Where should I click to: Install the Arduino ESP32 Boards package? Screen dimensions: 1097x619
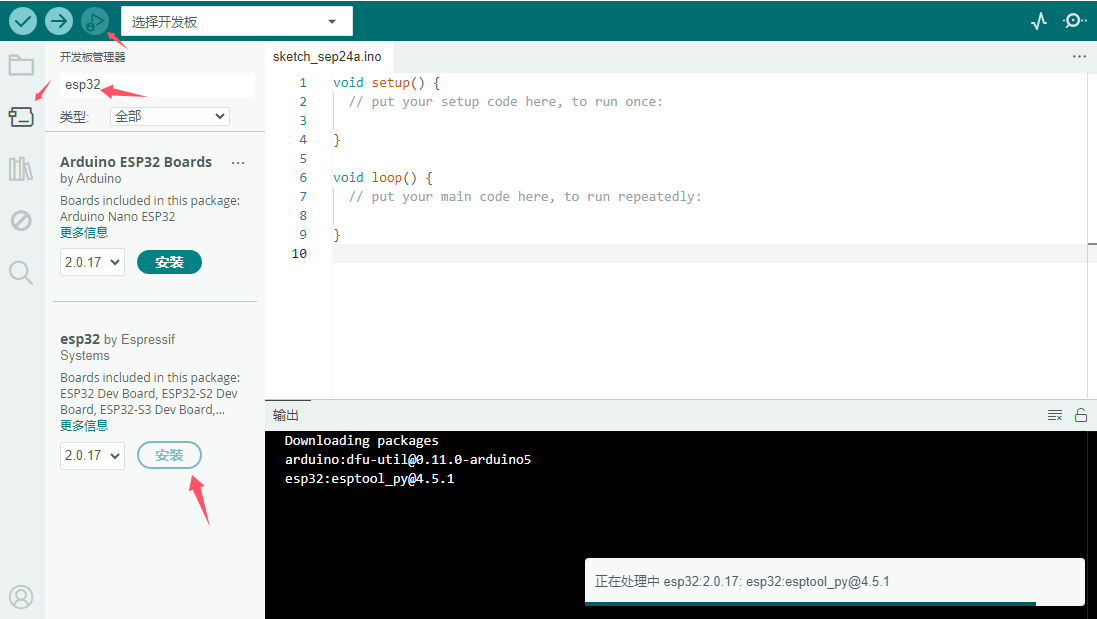pyautogui.click(x=169, y=262)
